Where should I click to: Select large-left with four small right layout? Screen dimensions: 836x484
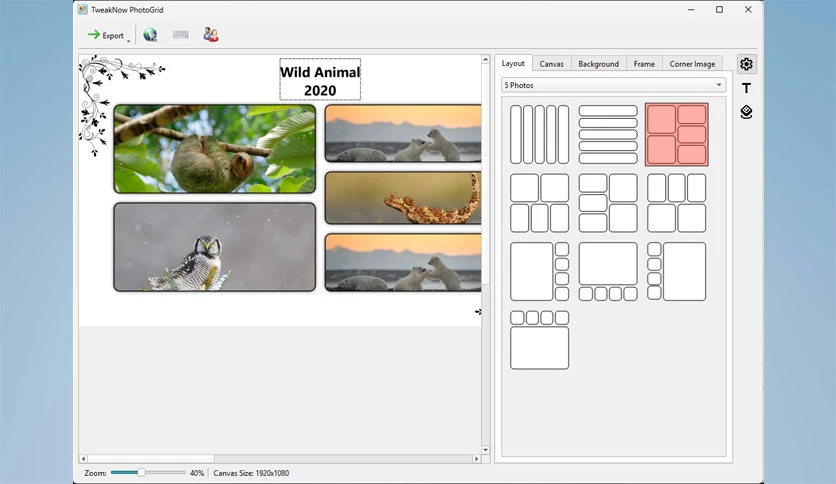[x=539, y=271]
